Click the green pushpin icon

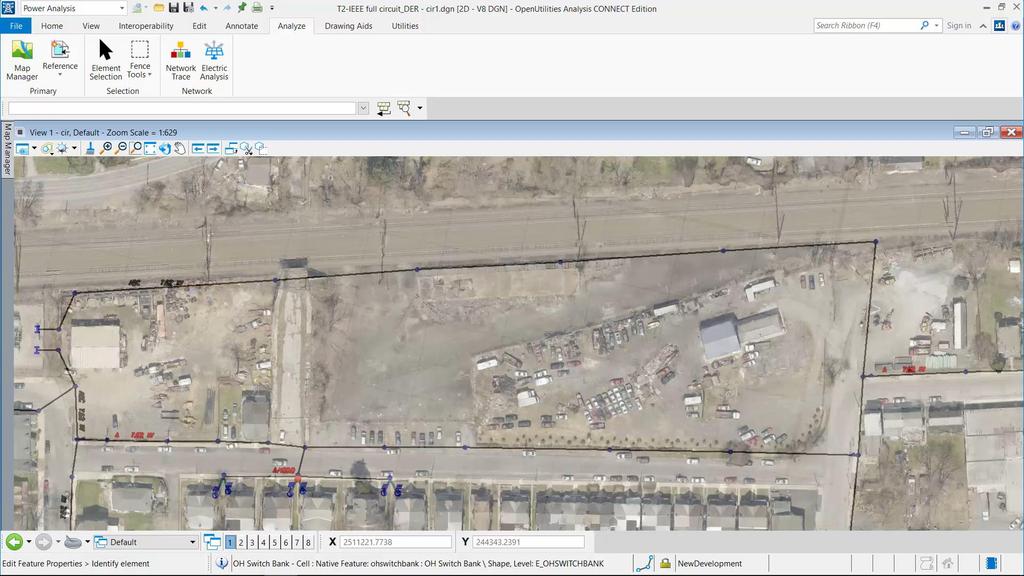(242, 8)
